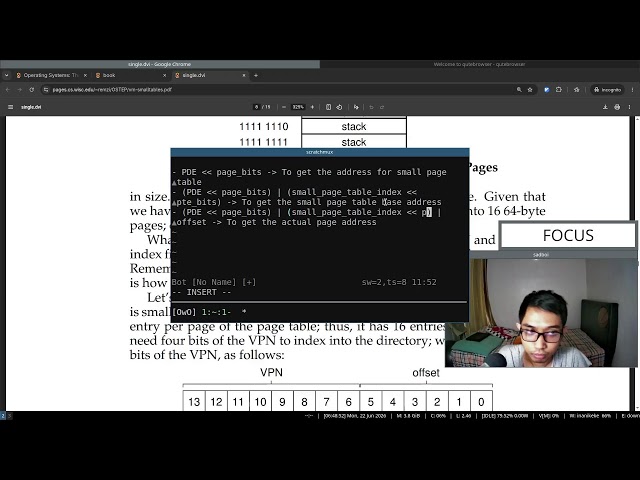640x480 pixels.
Task: Open a new Chrome tab
Action: point(256,75)
